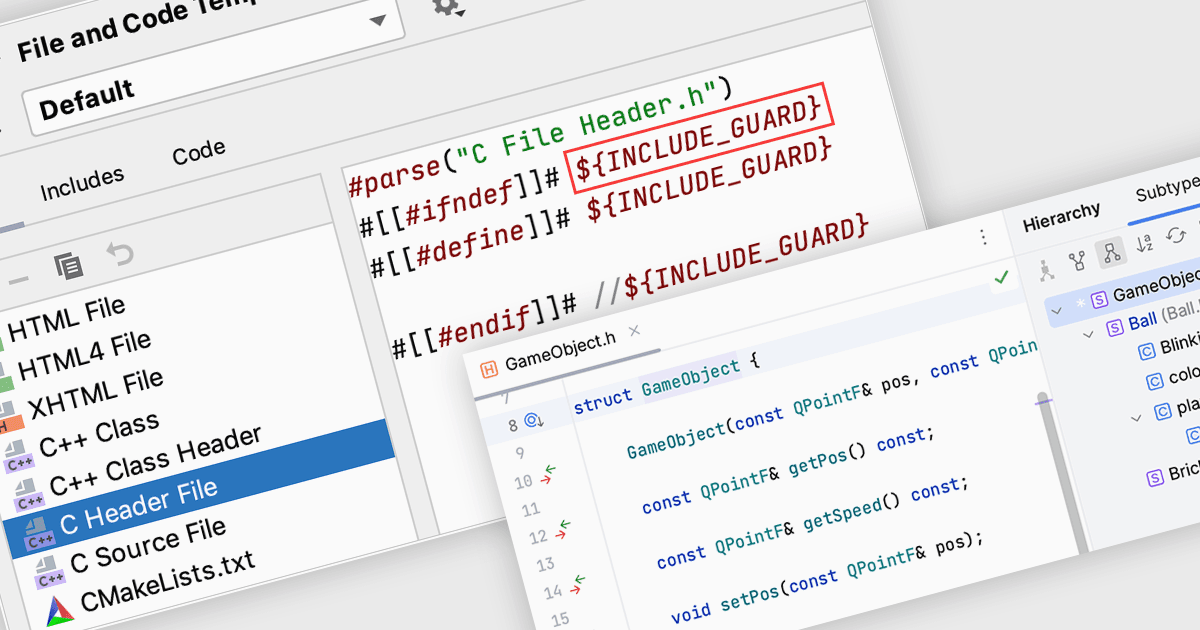Viewport: 1200px width, 630px height.
Task: Select the Hierarchy panel title
Action: (1061, 216)
